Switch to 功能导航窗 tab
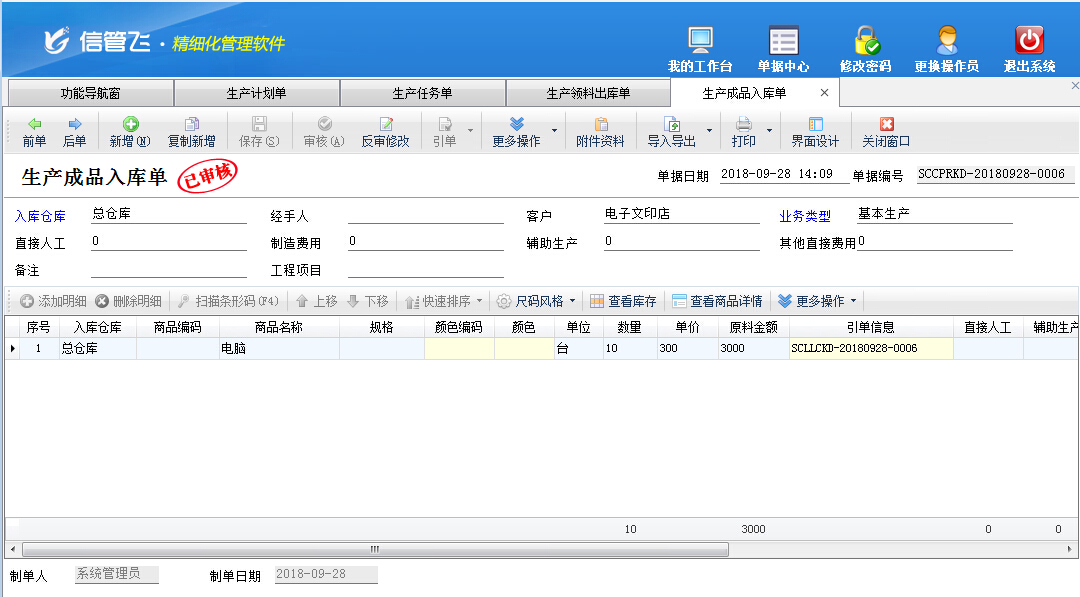The height and width of the screenshot is (597, 1080). pos(90,94)
